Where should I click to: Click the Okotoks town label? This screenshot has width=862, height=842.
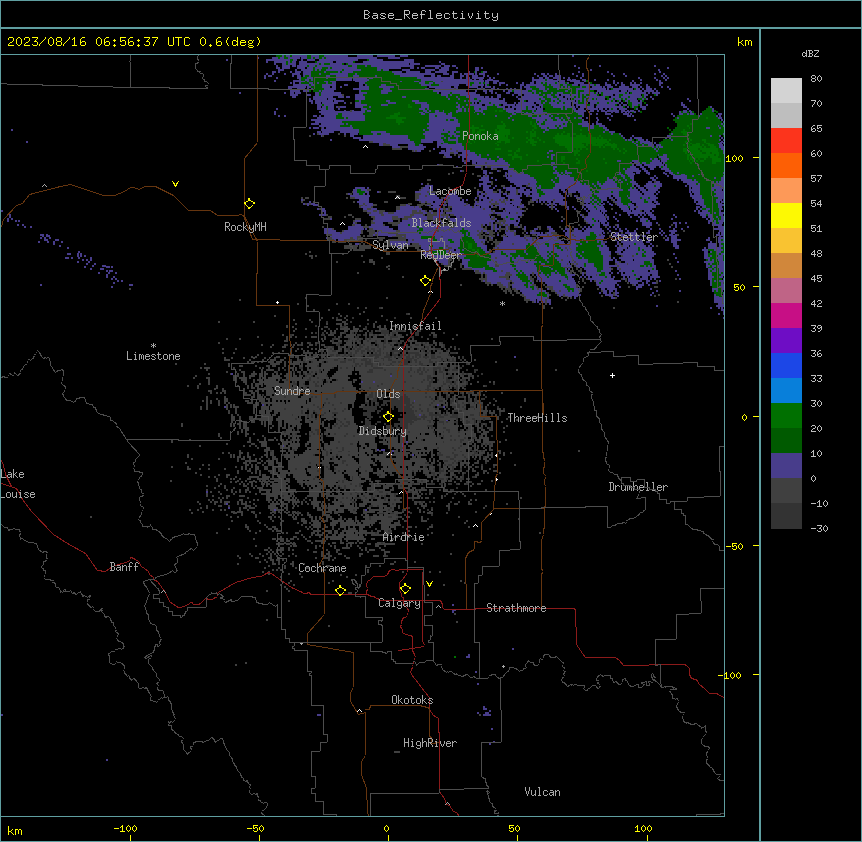412,700
